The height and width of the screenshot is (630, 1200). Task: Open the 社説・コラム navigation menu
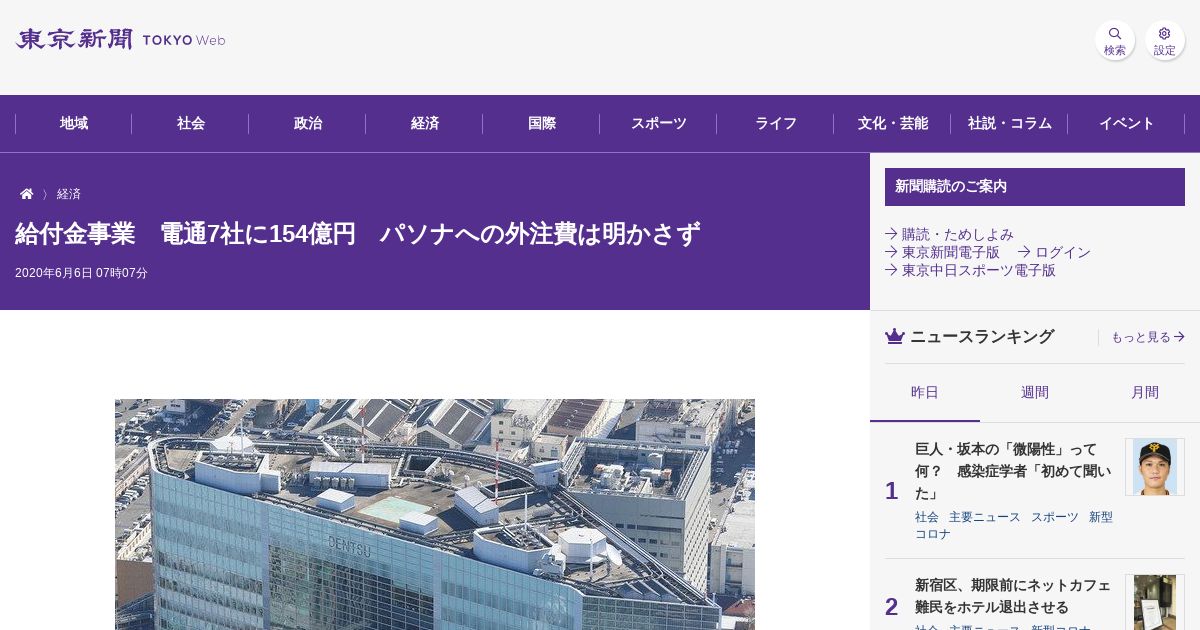[1010, 124]
